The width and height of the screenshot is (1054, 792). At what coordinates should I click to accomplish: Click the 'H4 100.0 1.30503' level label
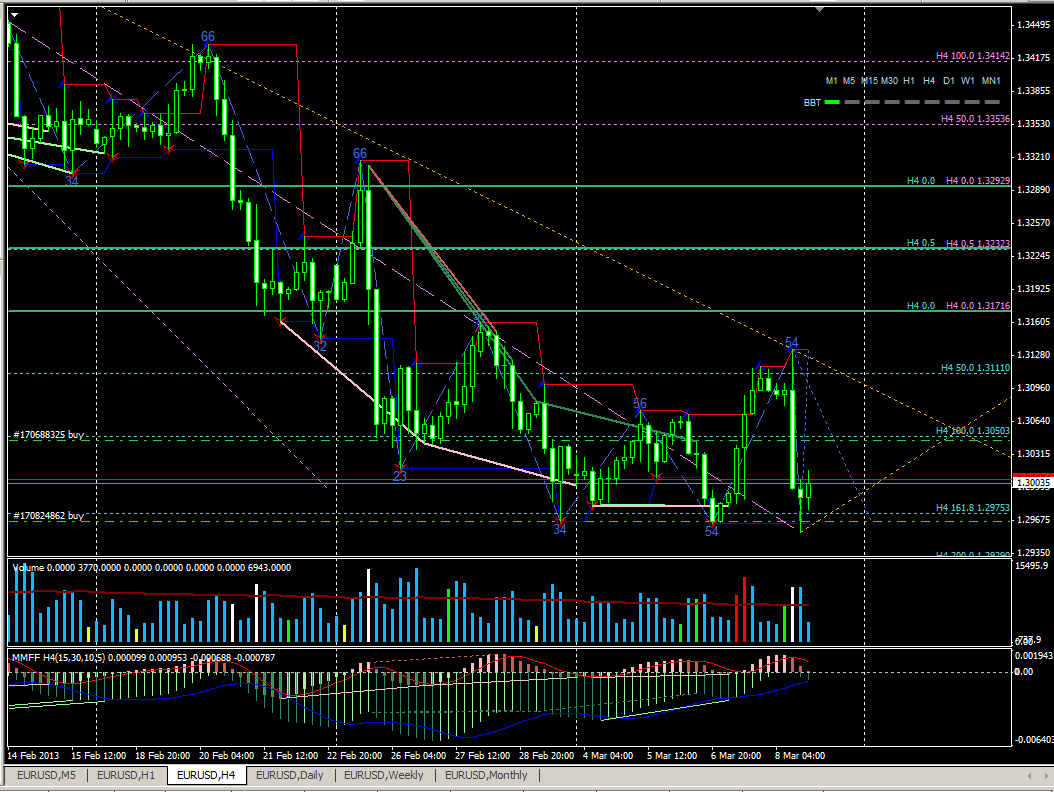(x=973, y=430)
